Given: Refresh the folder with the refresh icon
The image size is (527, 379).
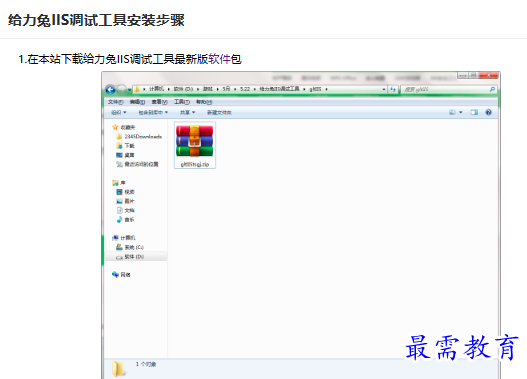Looking at the screenshot, I should [x=393, y=89].
